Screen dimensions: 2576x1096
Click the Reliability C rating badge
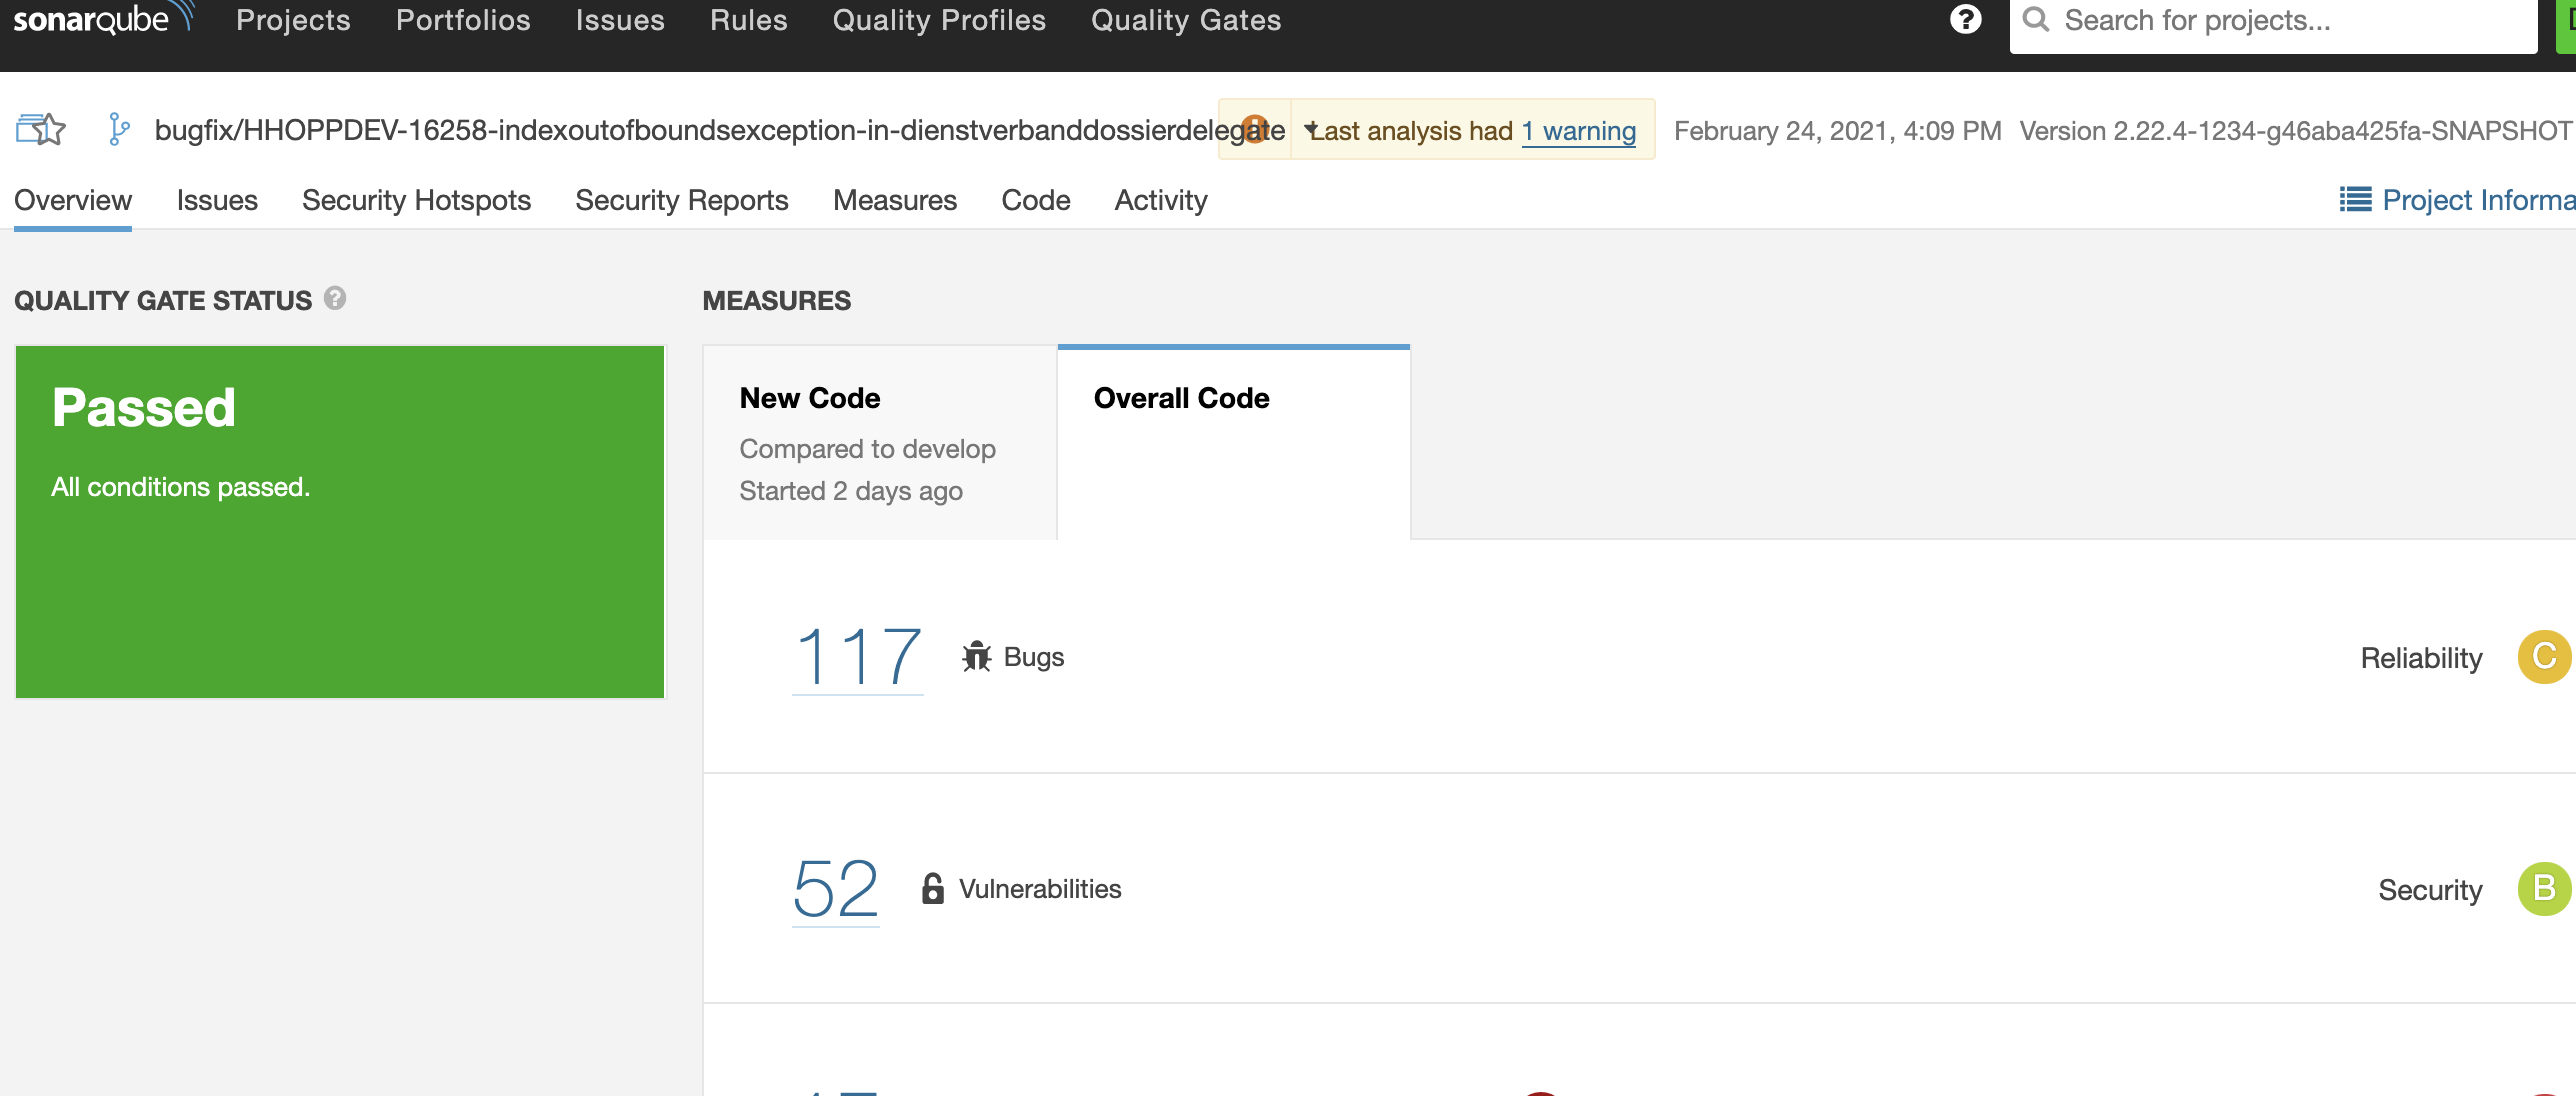(2543, 657)
